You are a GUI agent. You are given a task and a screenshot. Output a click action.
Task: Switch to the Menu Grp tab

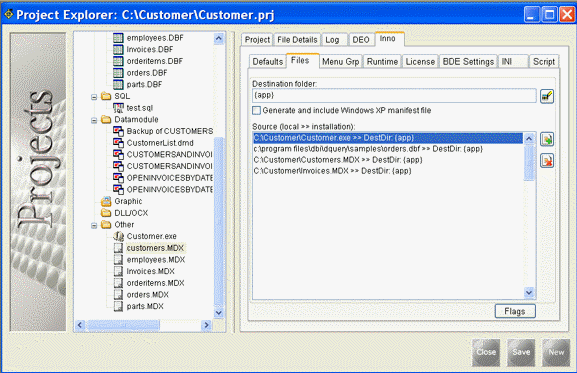coord(340,61)
